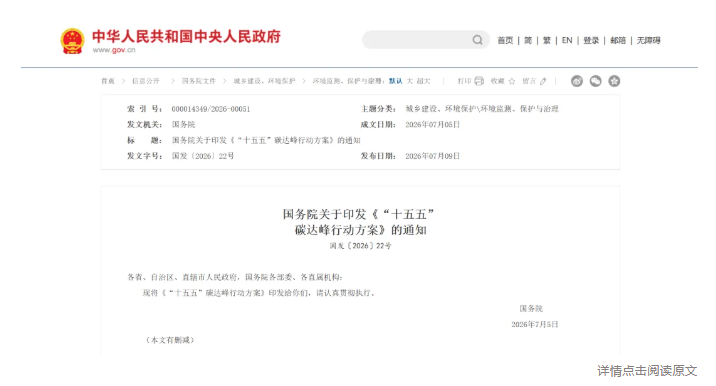This screenshot has height=386, width=716.
Task: Switch to simplified Chinese 简
Action: point(528,40)
